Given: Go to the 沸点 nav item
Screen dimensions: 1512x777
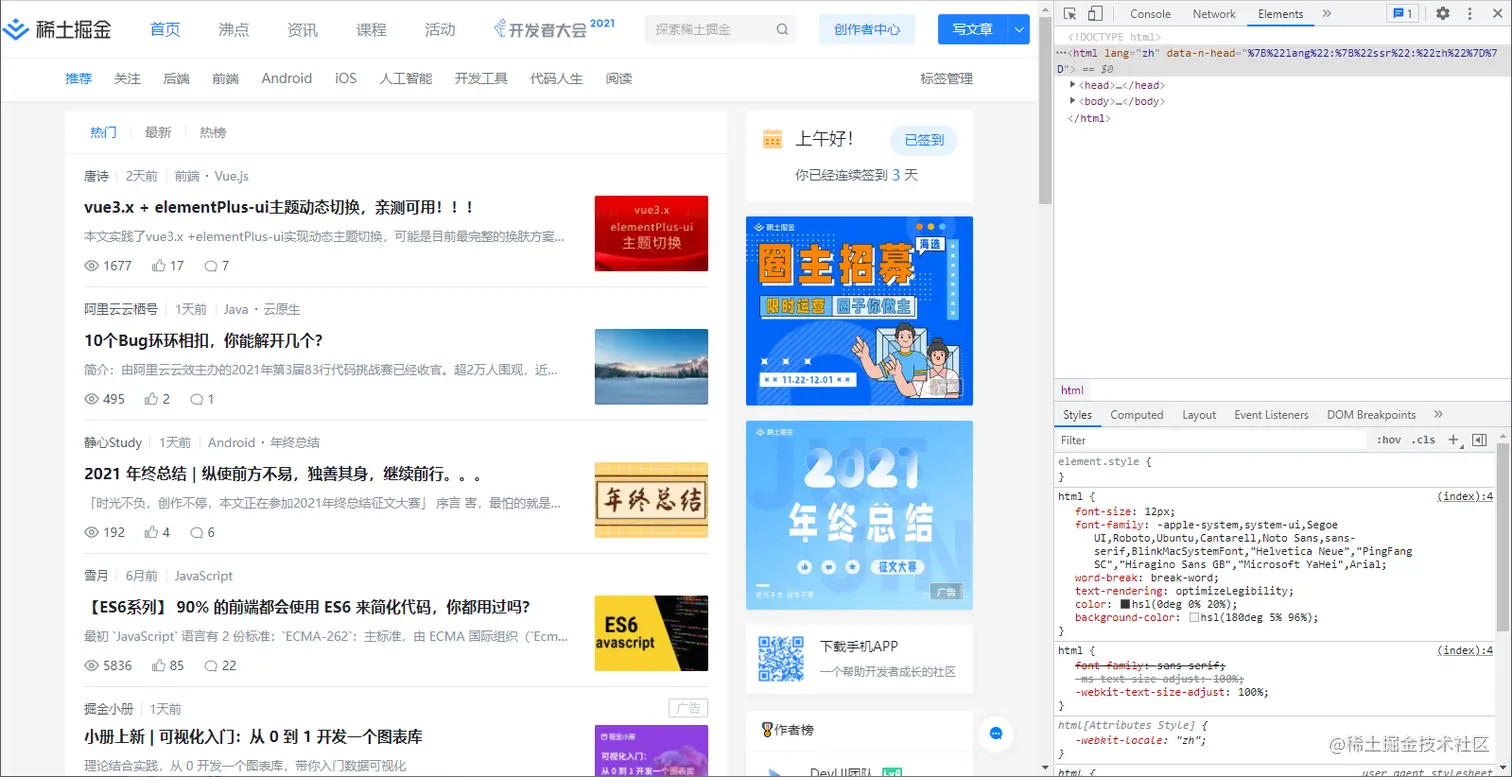Looking at the screenshot, I should pyautogui.click(x=234, y=29).
